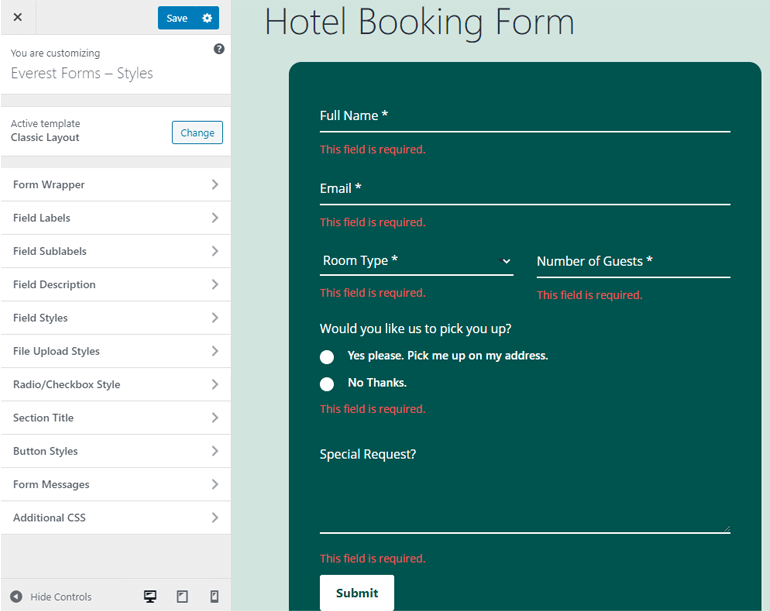Close the customizer with the X icon

coord(17,18)
